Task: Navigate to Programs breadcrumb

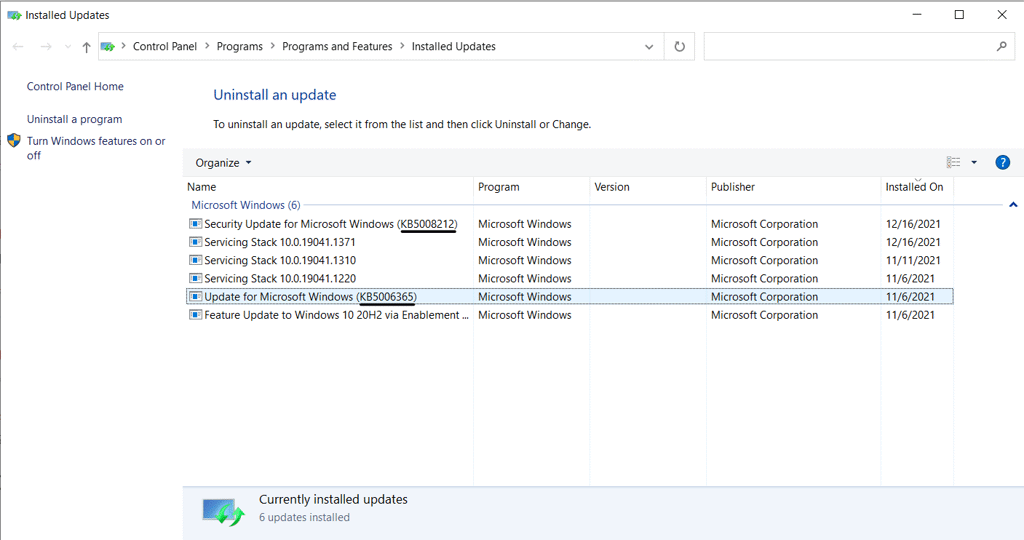Action: (x=240, y=46)
